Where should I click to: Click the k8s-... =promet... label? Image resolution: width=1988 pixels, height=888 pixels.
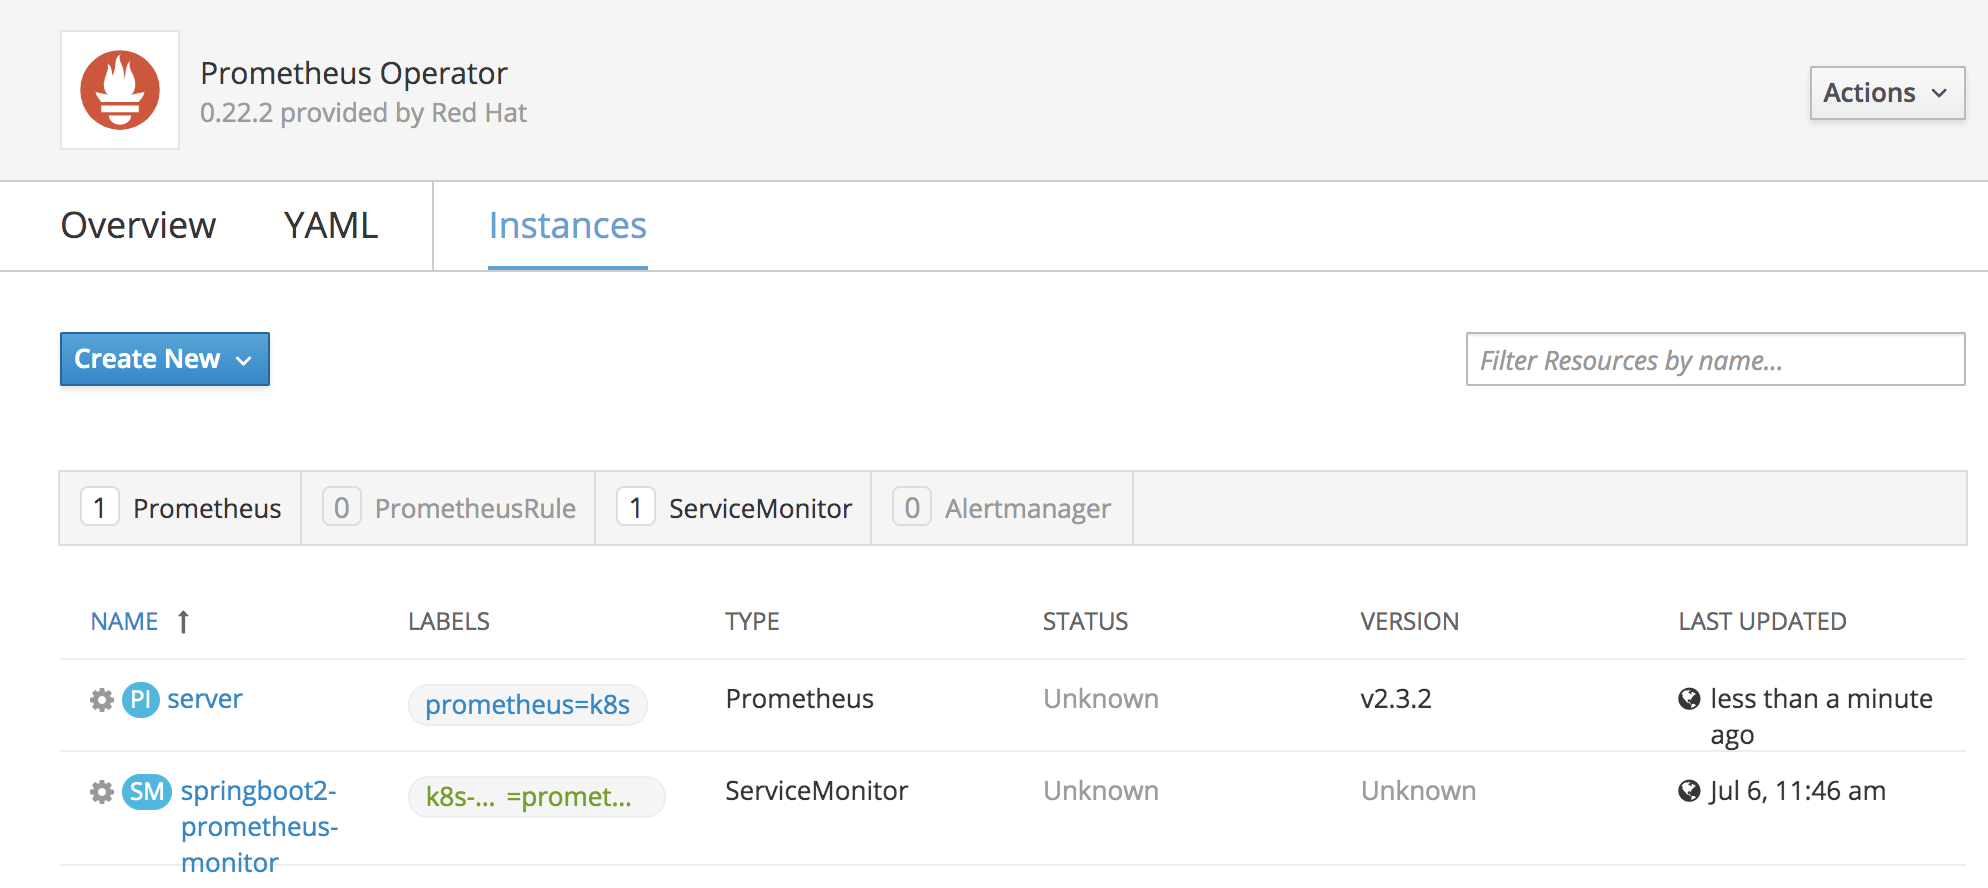pos(536,797)
